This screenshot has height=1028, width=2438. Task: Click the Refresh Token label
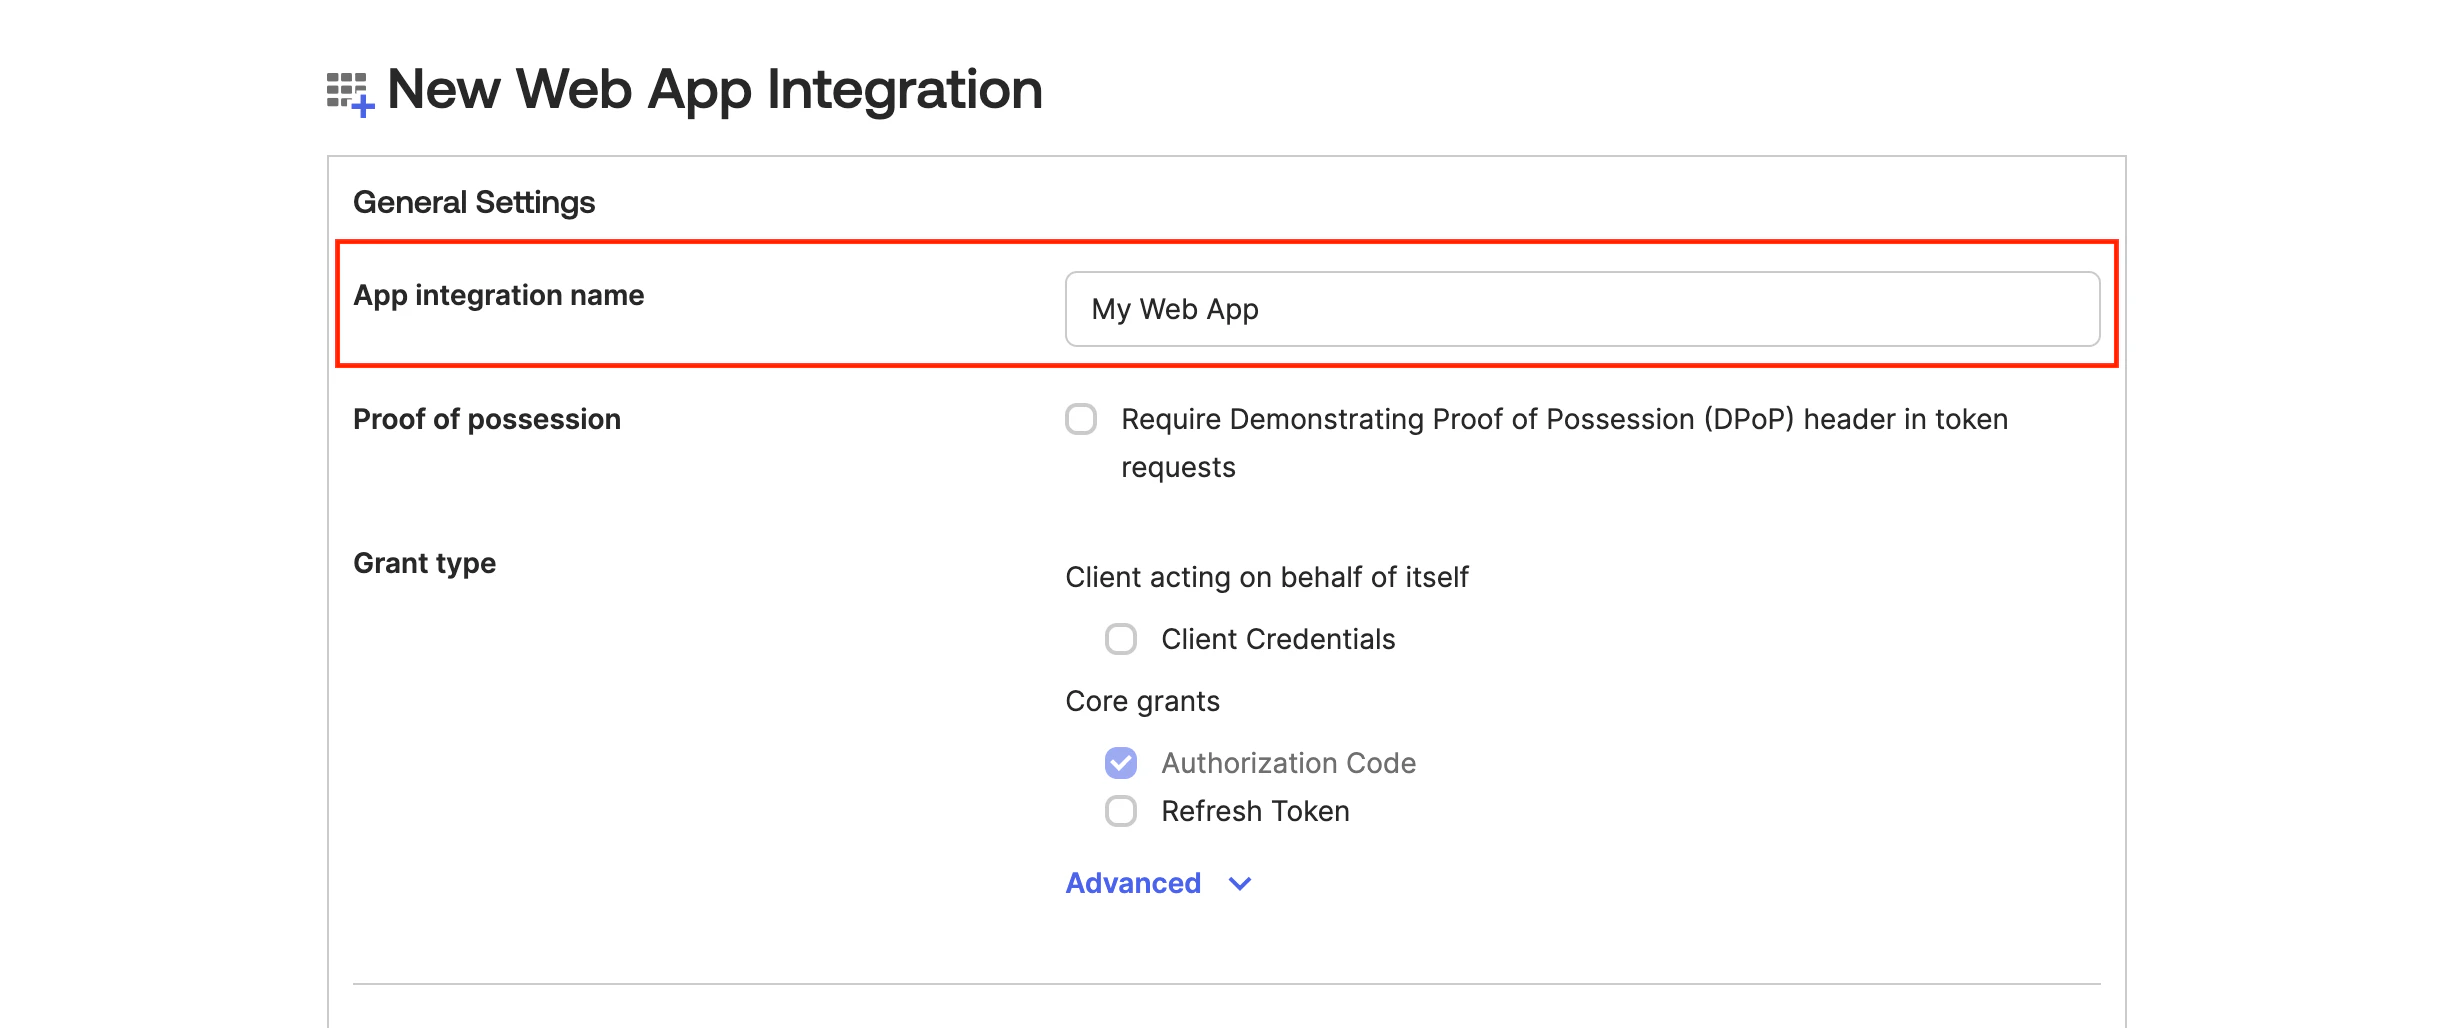[x=1255, y=811]
